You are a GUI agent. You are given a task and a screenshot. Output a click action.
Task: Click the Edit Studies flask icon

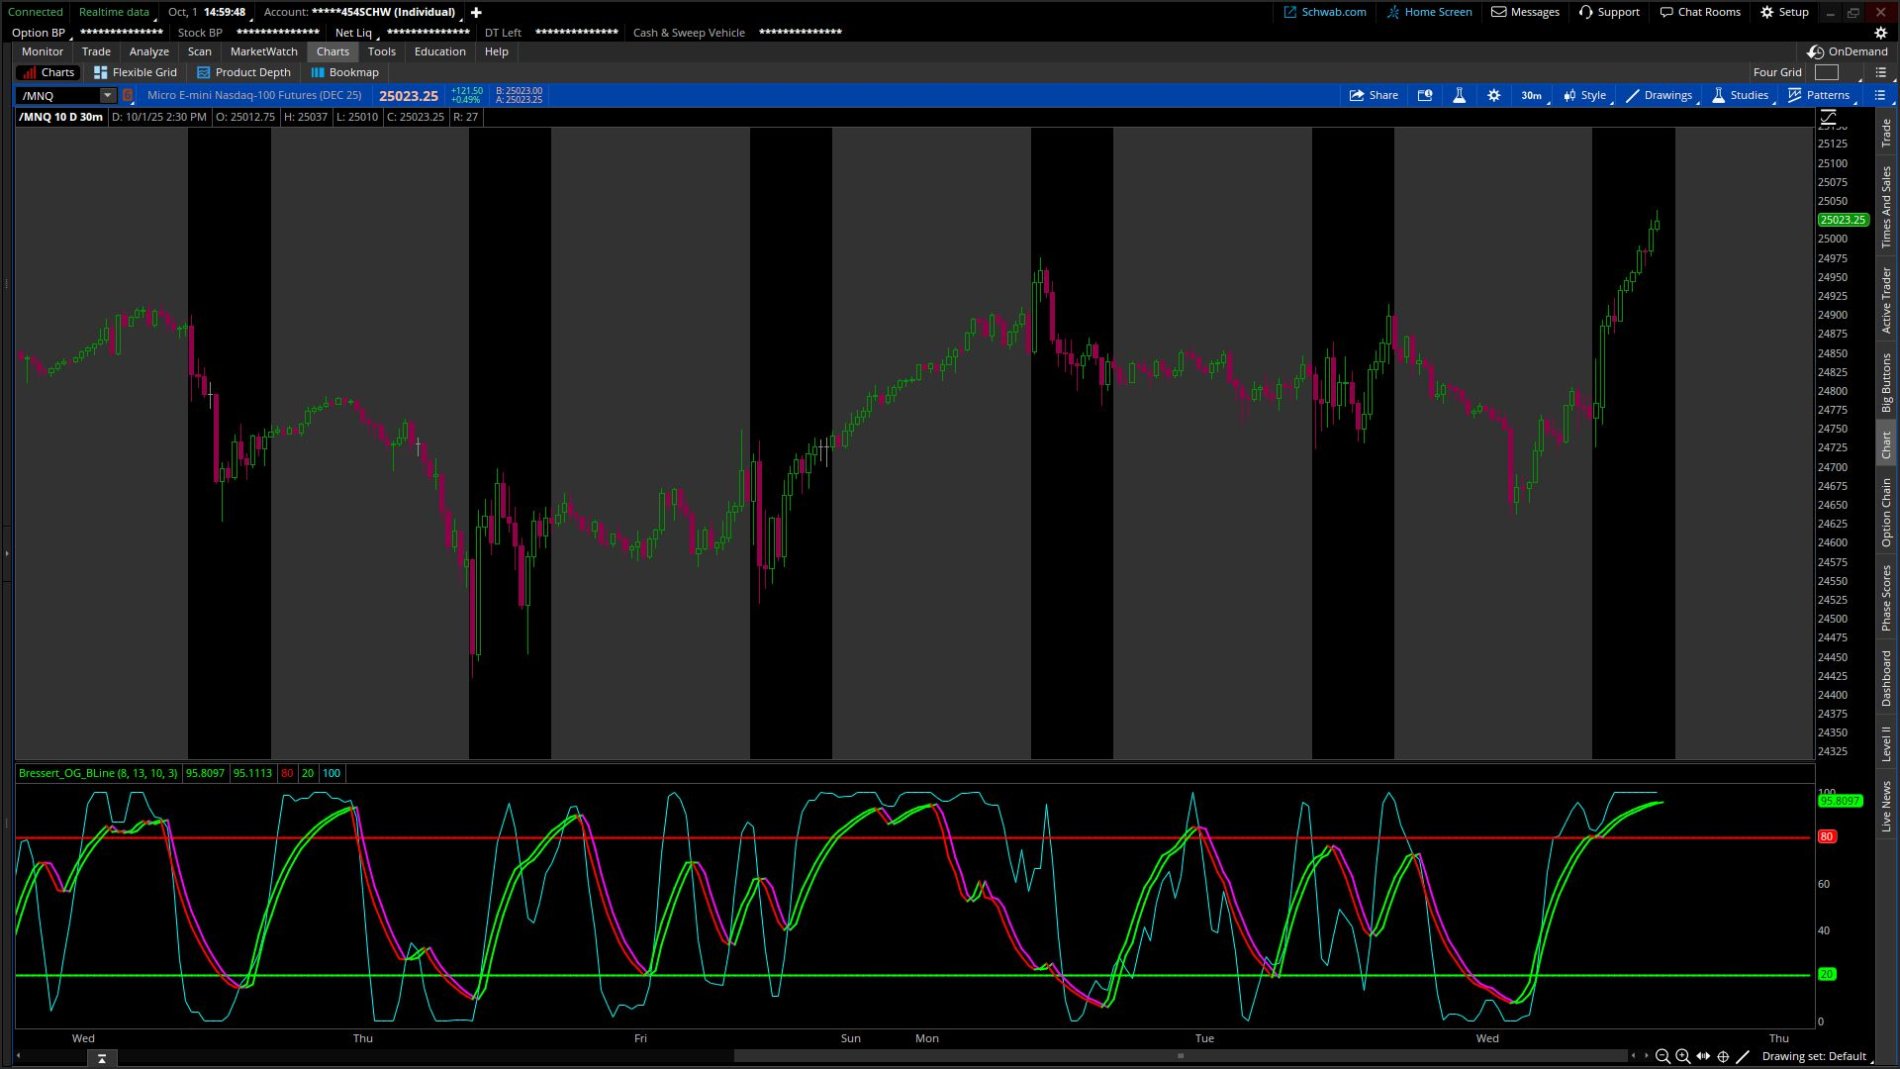[x=1459, y=95]
